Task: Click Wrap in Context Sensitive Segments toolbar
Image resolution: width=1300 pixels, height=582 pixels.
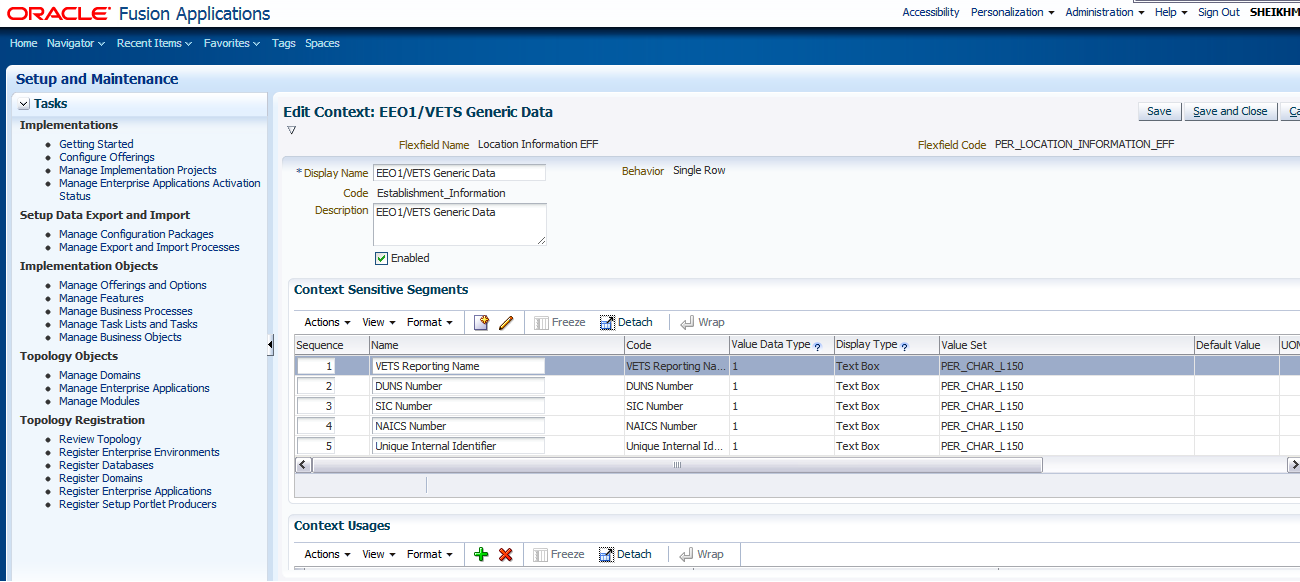Action: 702,322
